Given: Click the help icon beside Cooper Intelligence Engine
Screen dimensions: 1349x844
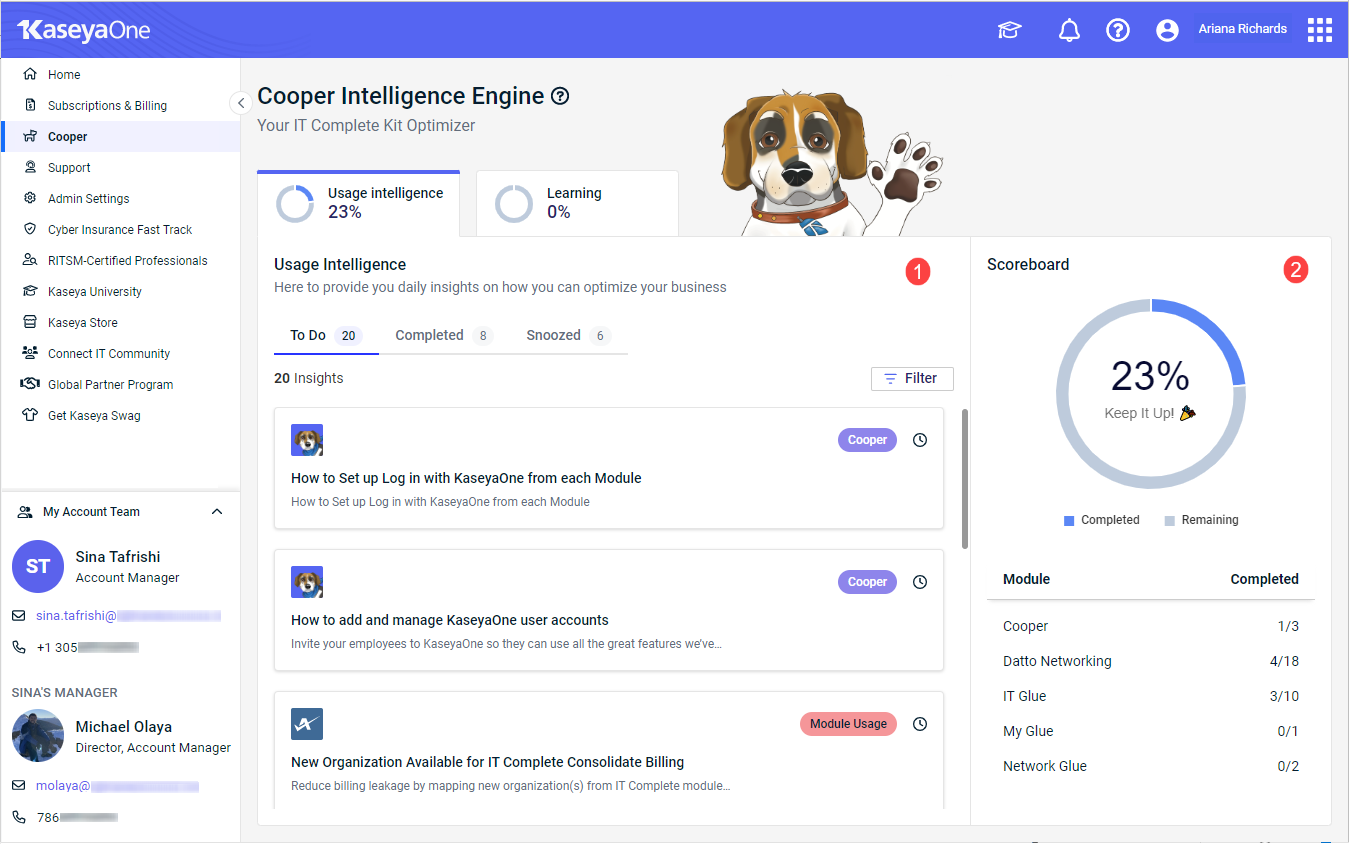Looking at the screenshot, I should pos(560,96).
